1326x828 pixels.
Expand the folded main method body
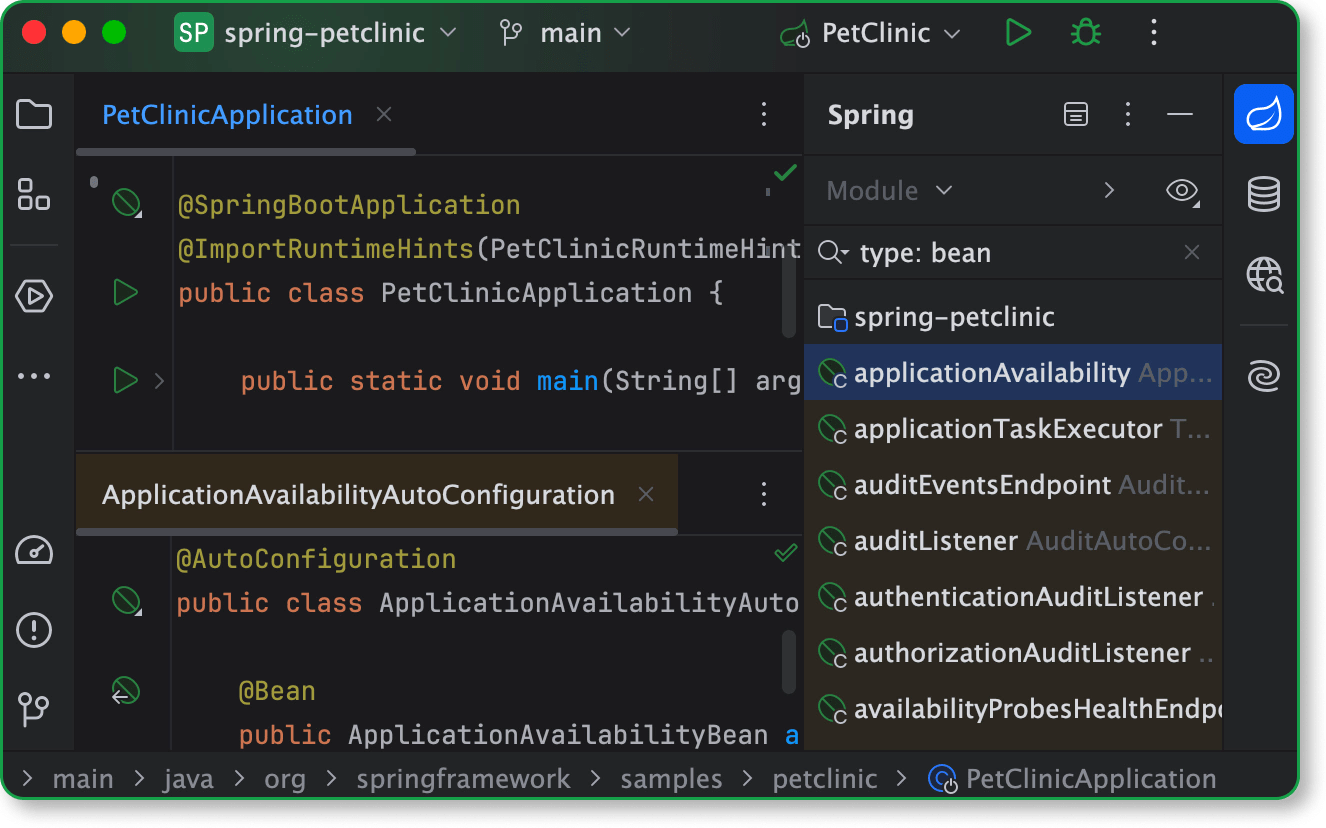[x=159, y=381]
